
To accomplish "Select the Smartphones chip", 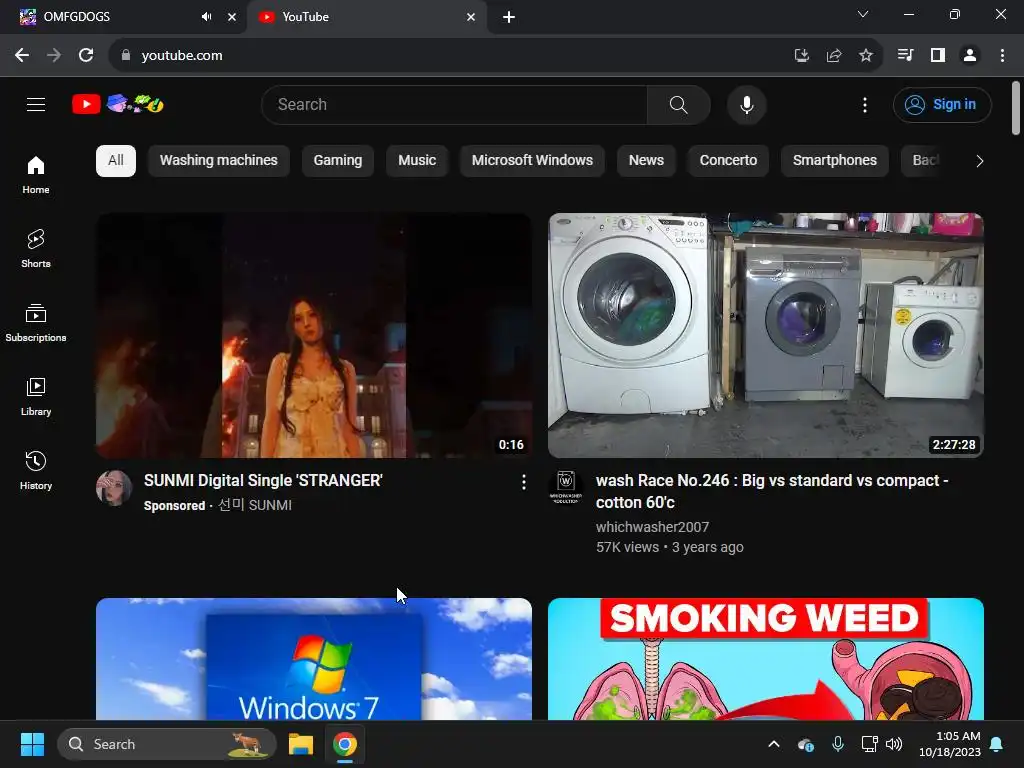I will point(835,161).
